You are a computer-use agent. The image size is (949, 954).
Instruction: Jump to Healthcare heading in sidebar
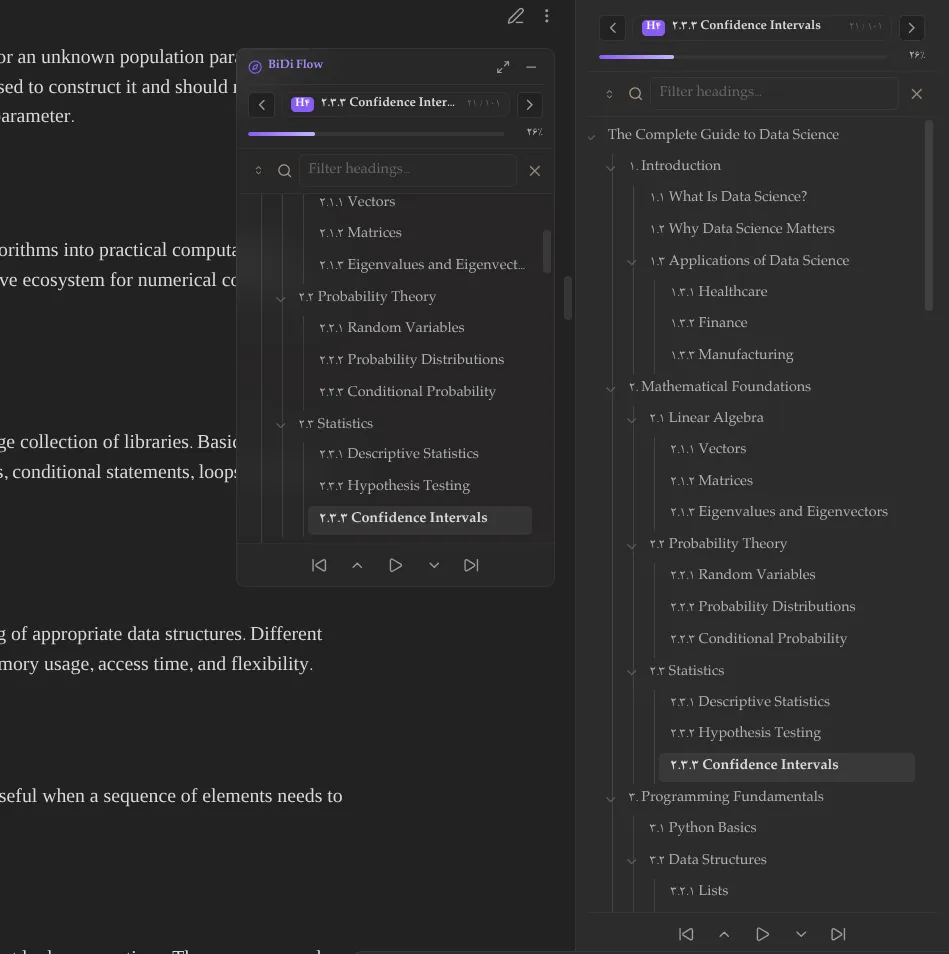pos(719,292)
